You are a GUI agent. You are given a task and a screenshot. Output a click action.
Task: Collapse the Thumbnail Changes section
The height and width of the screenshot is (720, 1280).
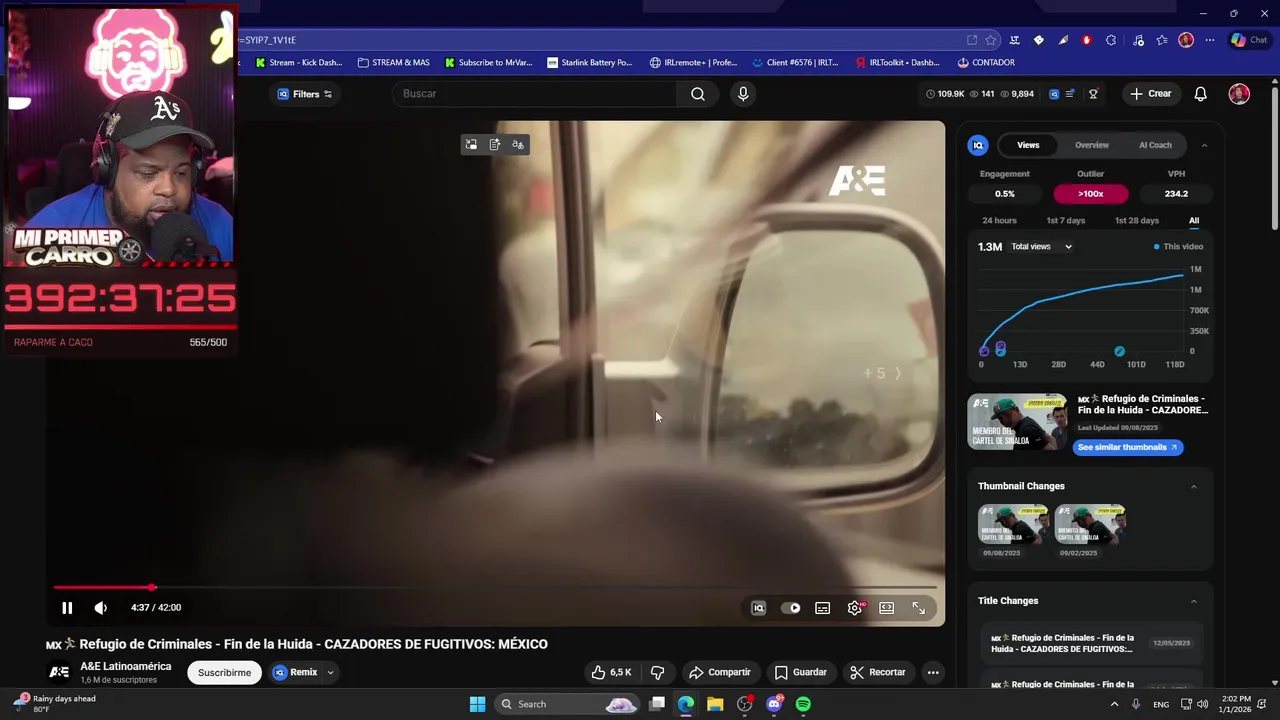pyautogui.click(x=1193, y=487)
